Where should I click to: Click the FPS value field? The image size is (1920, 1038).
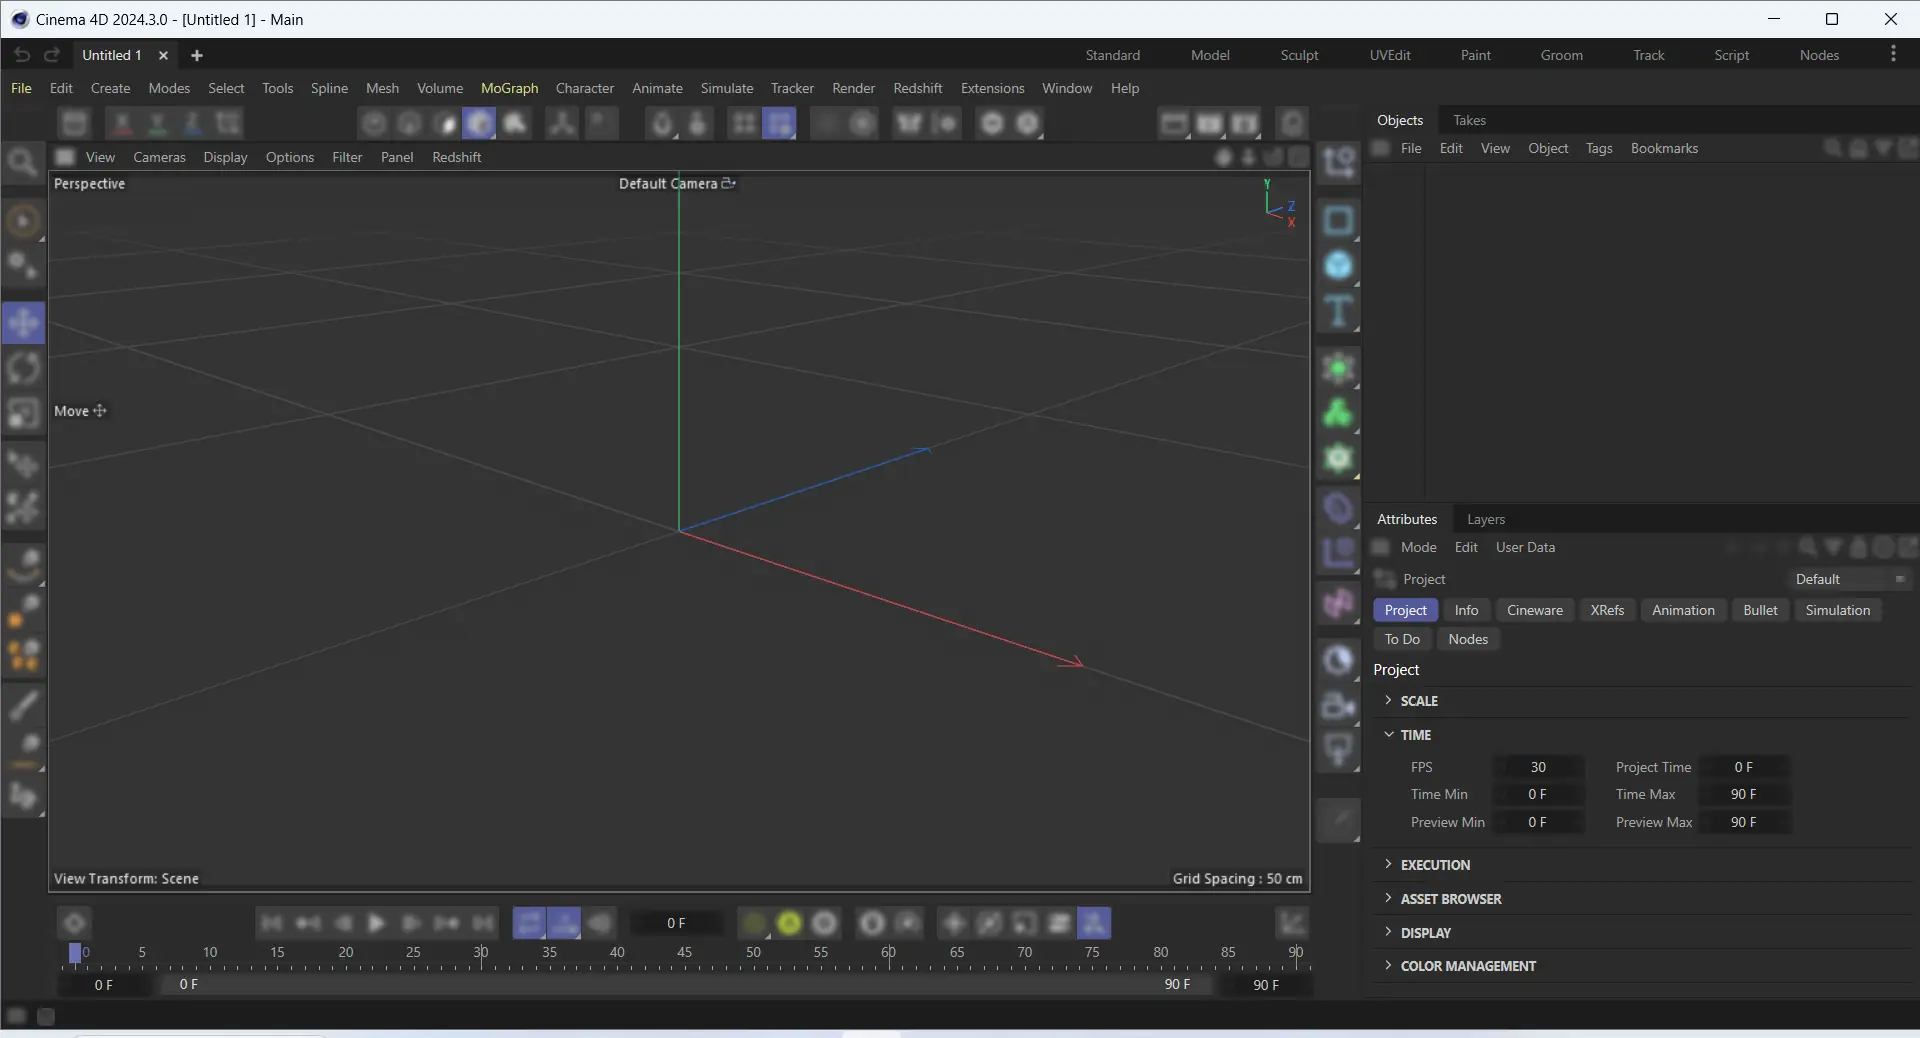point(1538,767)
